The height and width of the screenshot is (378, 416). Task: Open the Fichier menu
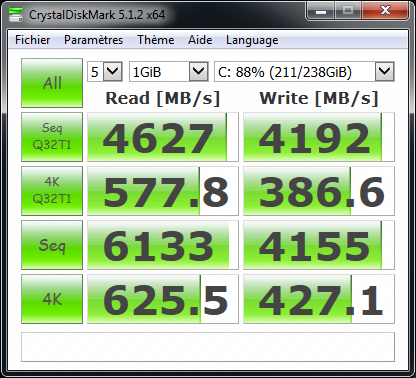pyautogui.click(x=33, y=40)
